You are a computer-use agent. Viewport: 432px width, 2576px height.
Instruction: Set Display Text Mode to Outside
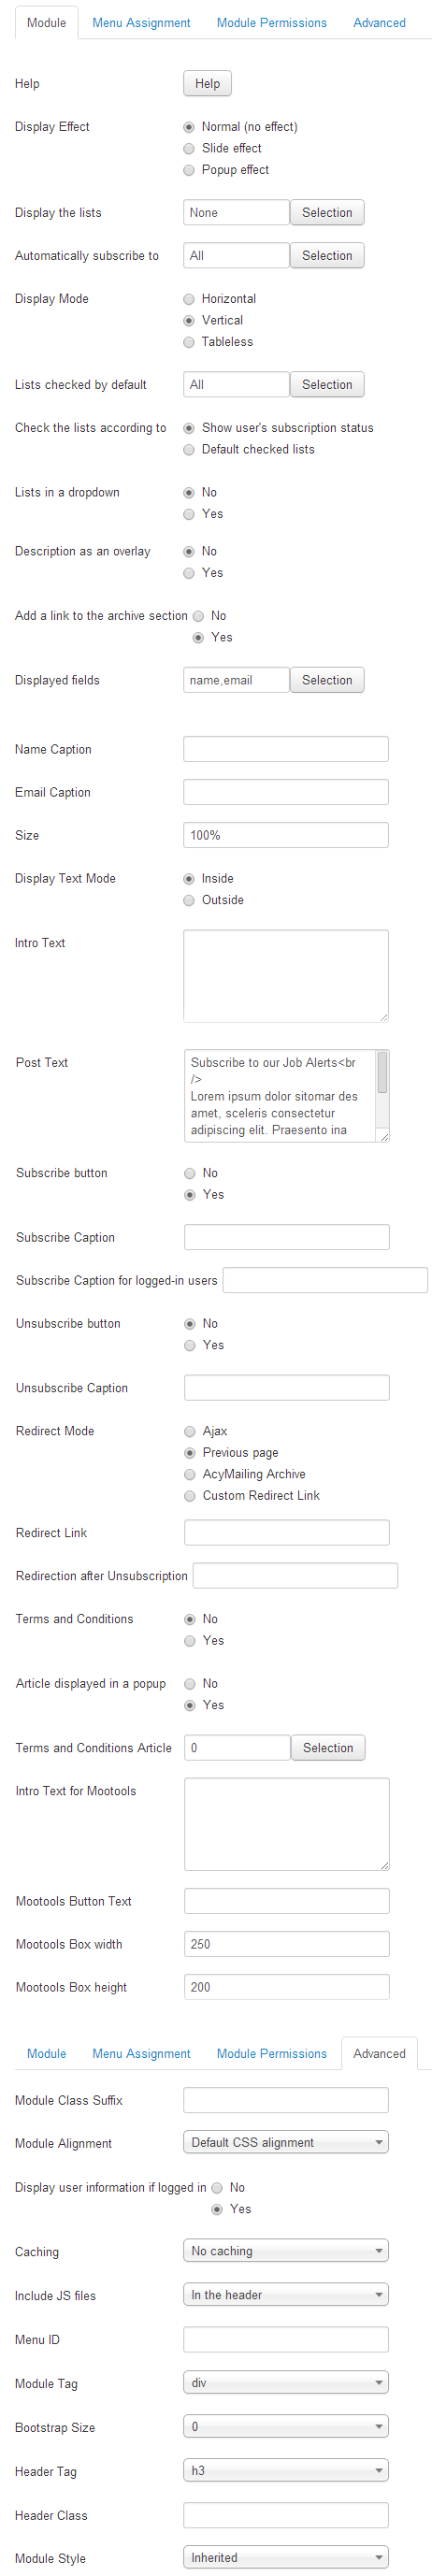point(189,900)
